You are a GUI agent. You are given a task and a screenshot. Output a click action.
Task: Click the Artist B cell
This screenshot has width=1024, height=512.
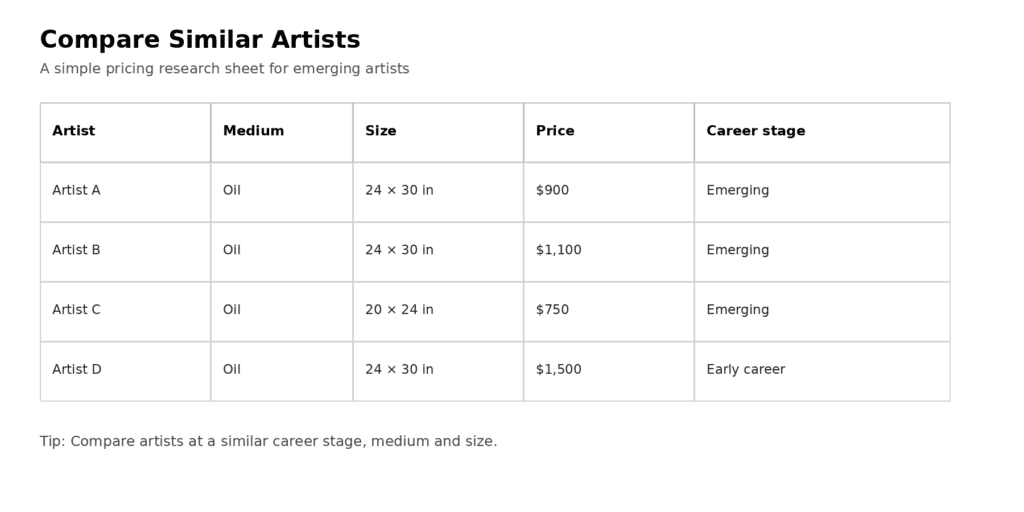pyautogui.click(x=125, y=252)
